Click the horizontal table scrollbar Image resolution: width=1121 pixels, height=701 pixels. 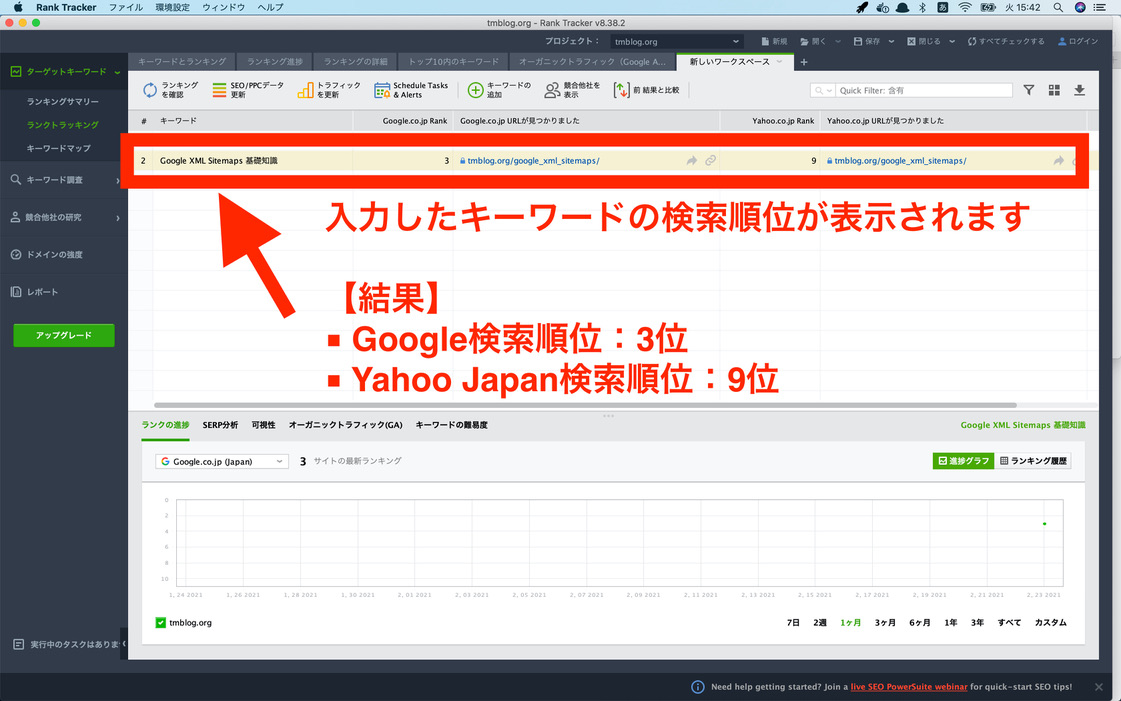tap(585, 405)
